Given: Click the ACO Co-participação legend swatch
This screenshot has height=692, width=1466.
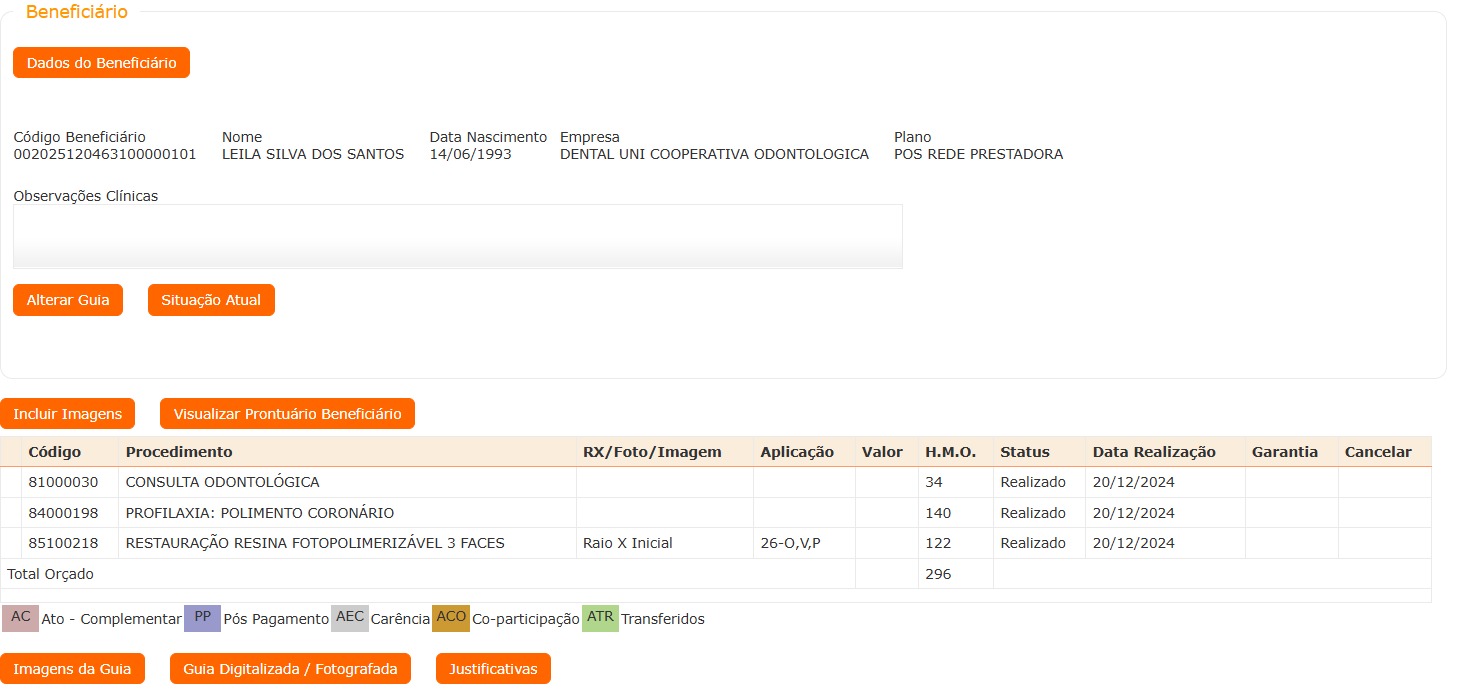Looking at the screenshot, I should 450,618.
